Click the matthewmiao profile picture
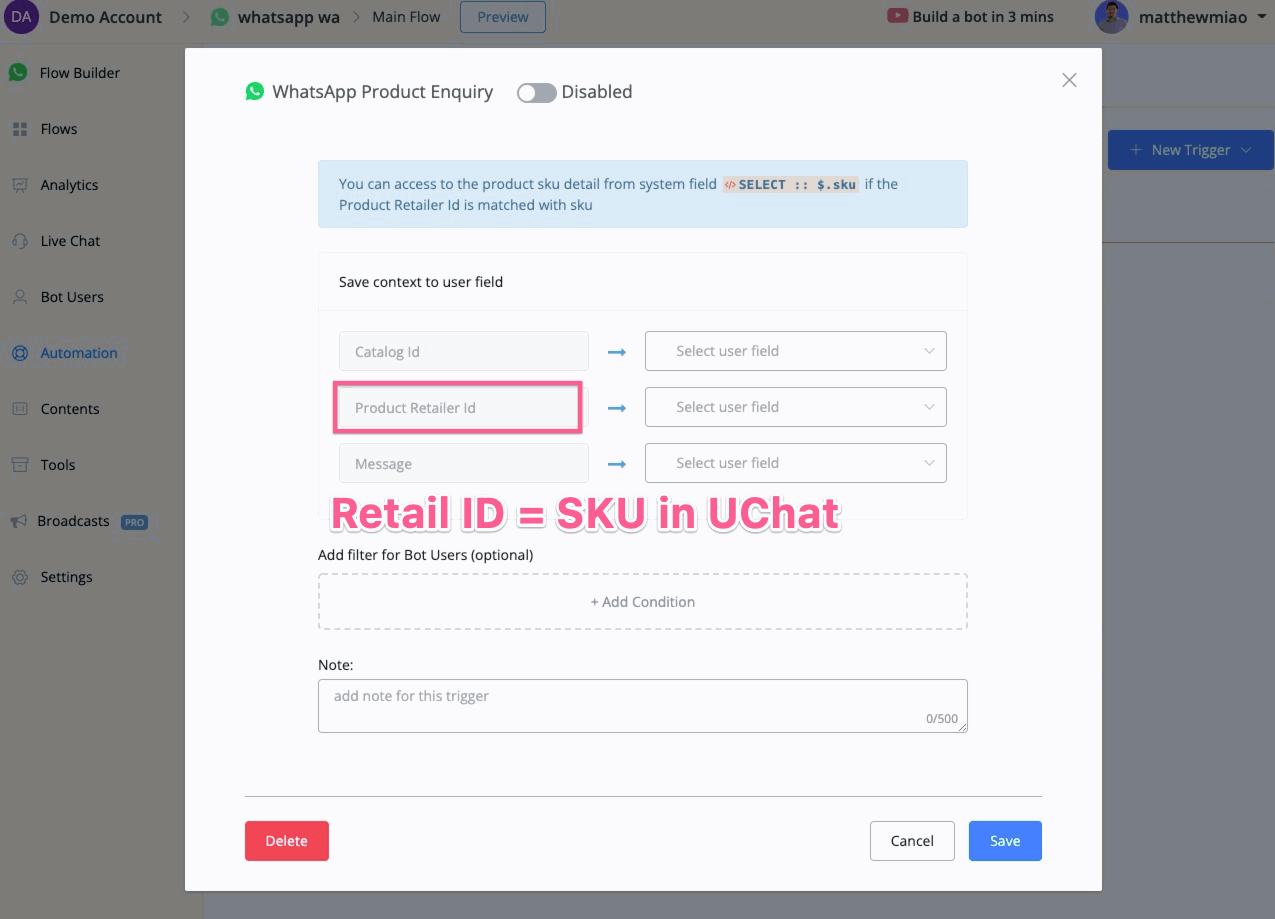 1111,17
